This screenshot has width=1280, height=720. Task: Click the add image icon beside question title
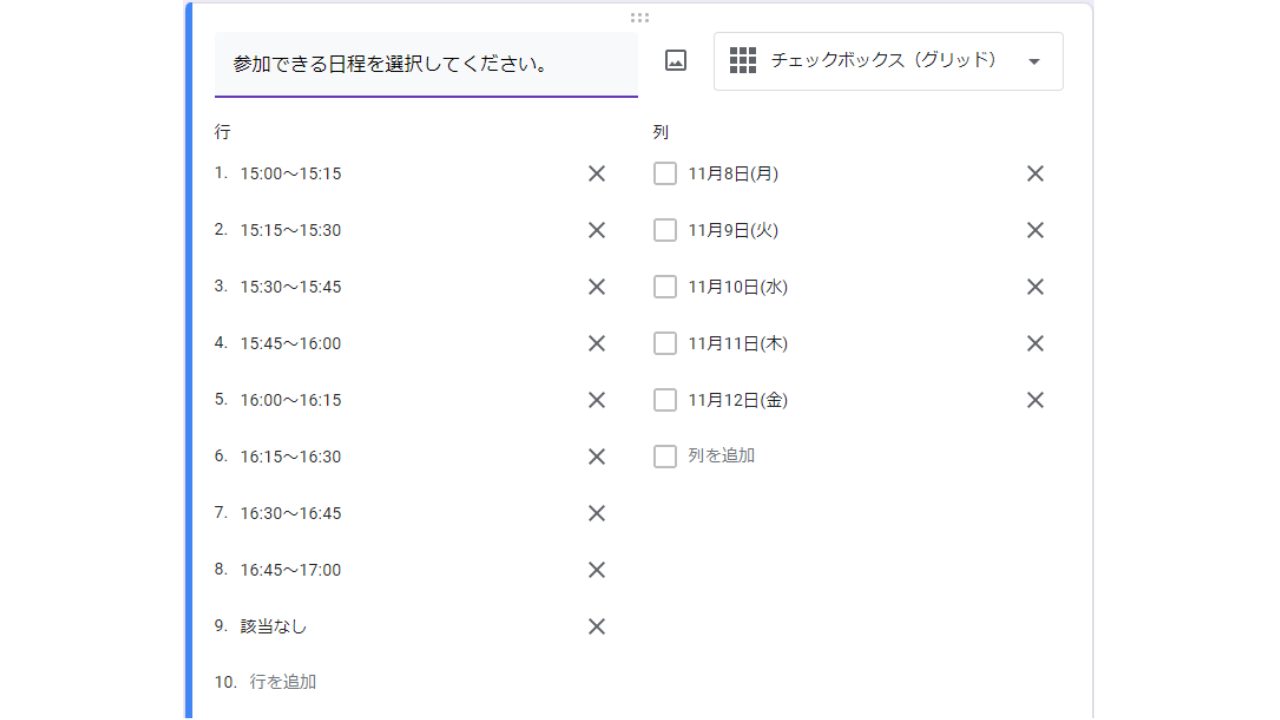coord(676,61)
